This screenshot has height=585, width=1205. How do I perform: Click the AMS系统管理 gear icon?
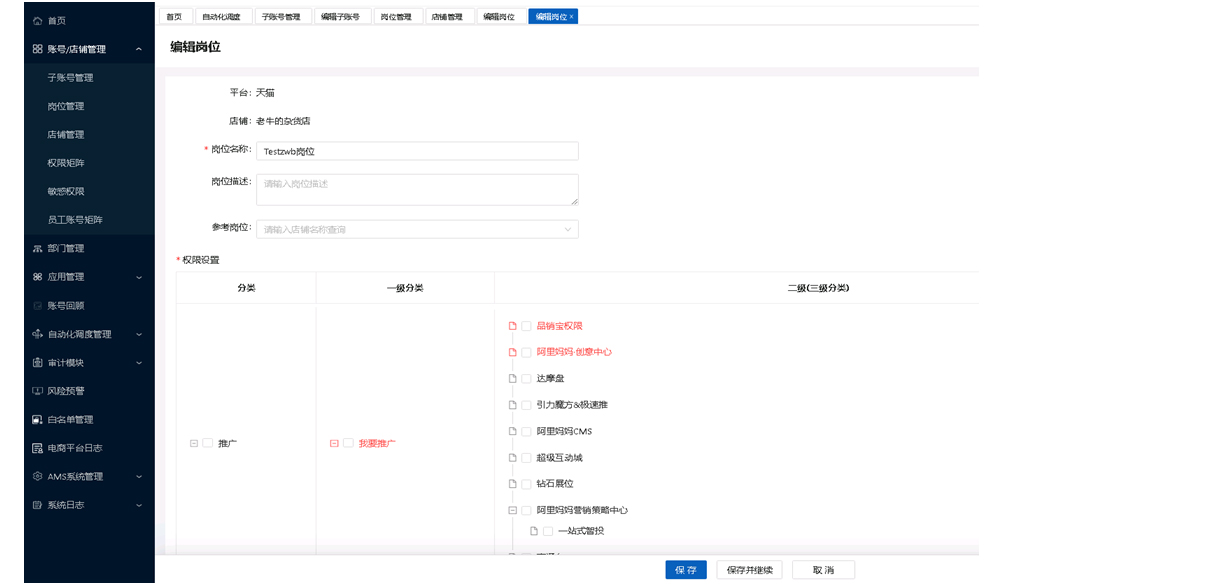pos(37,477)
